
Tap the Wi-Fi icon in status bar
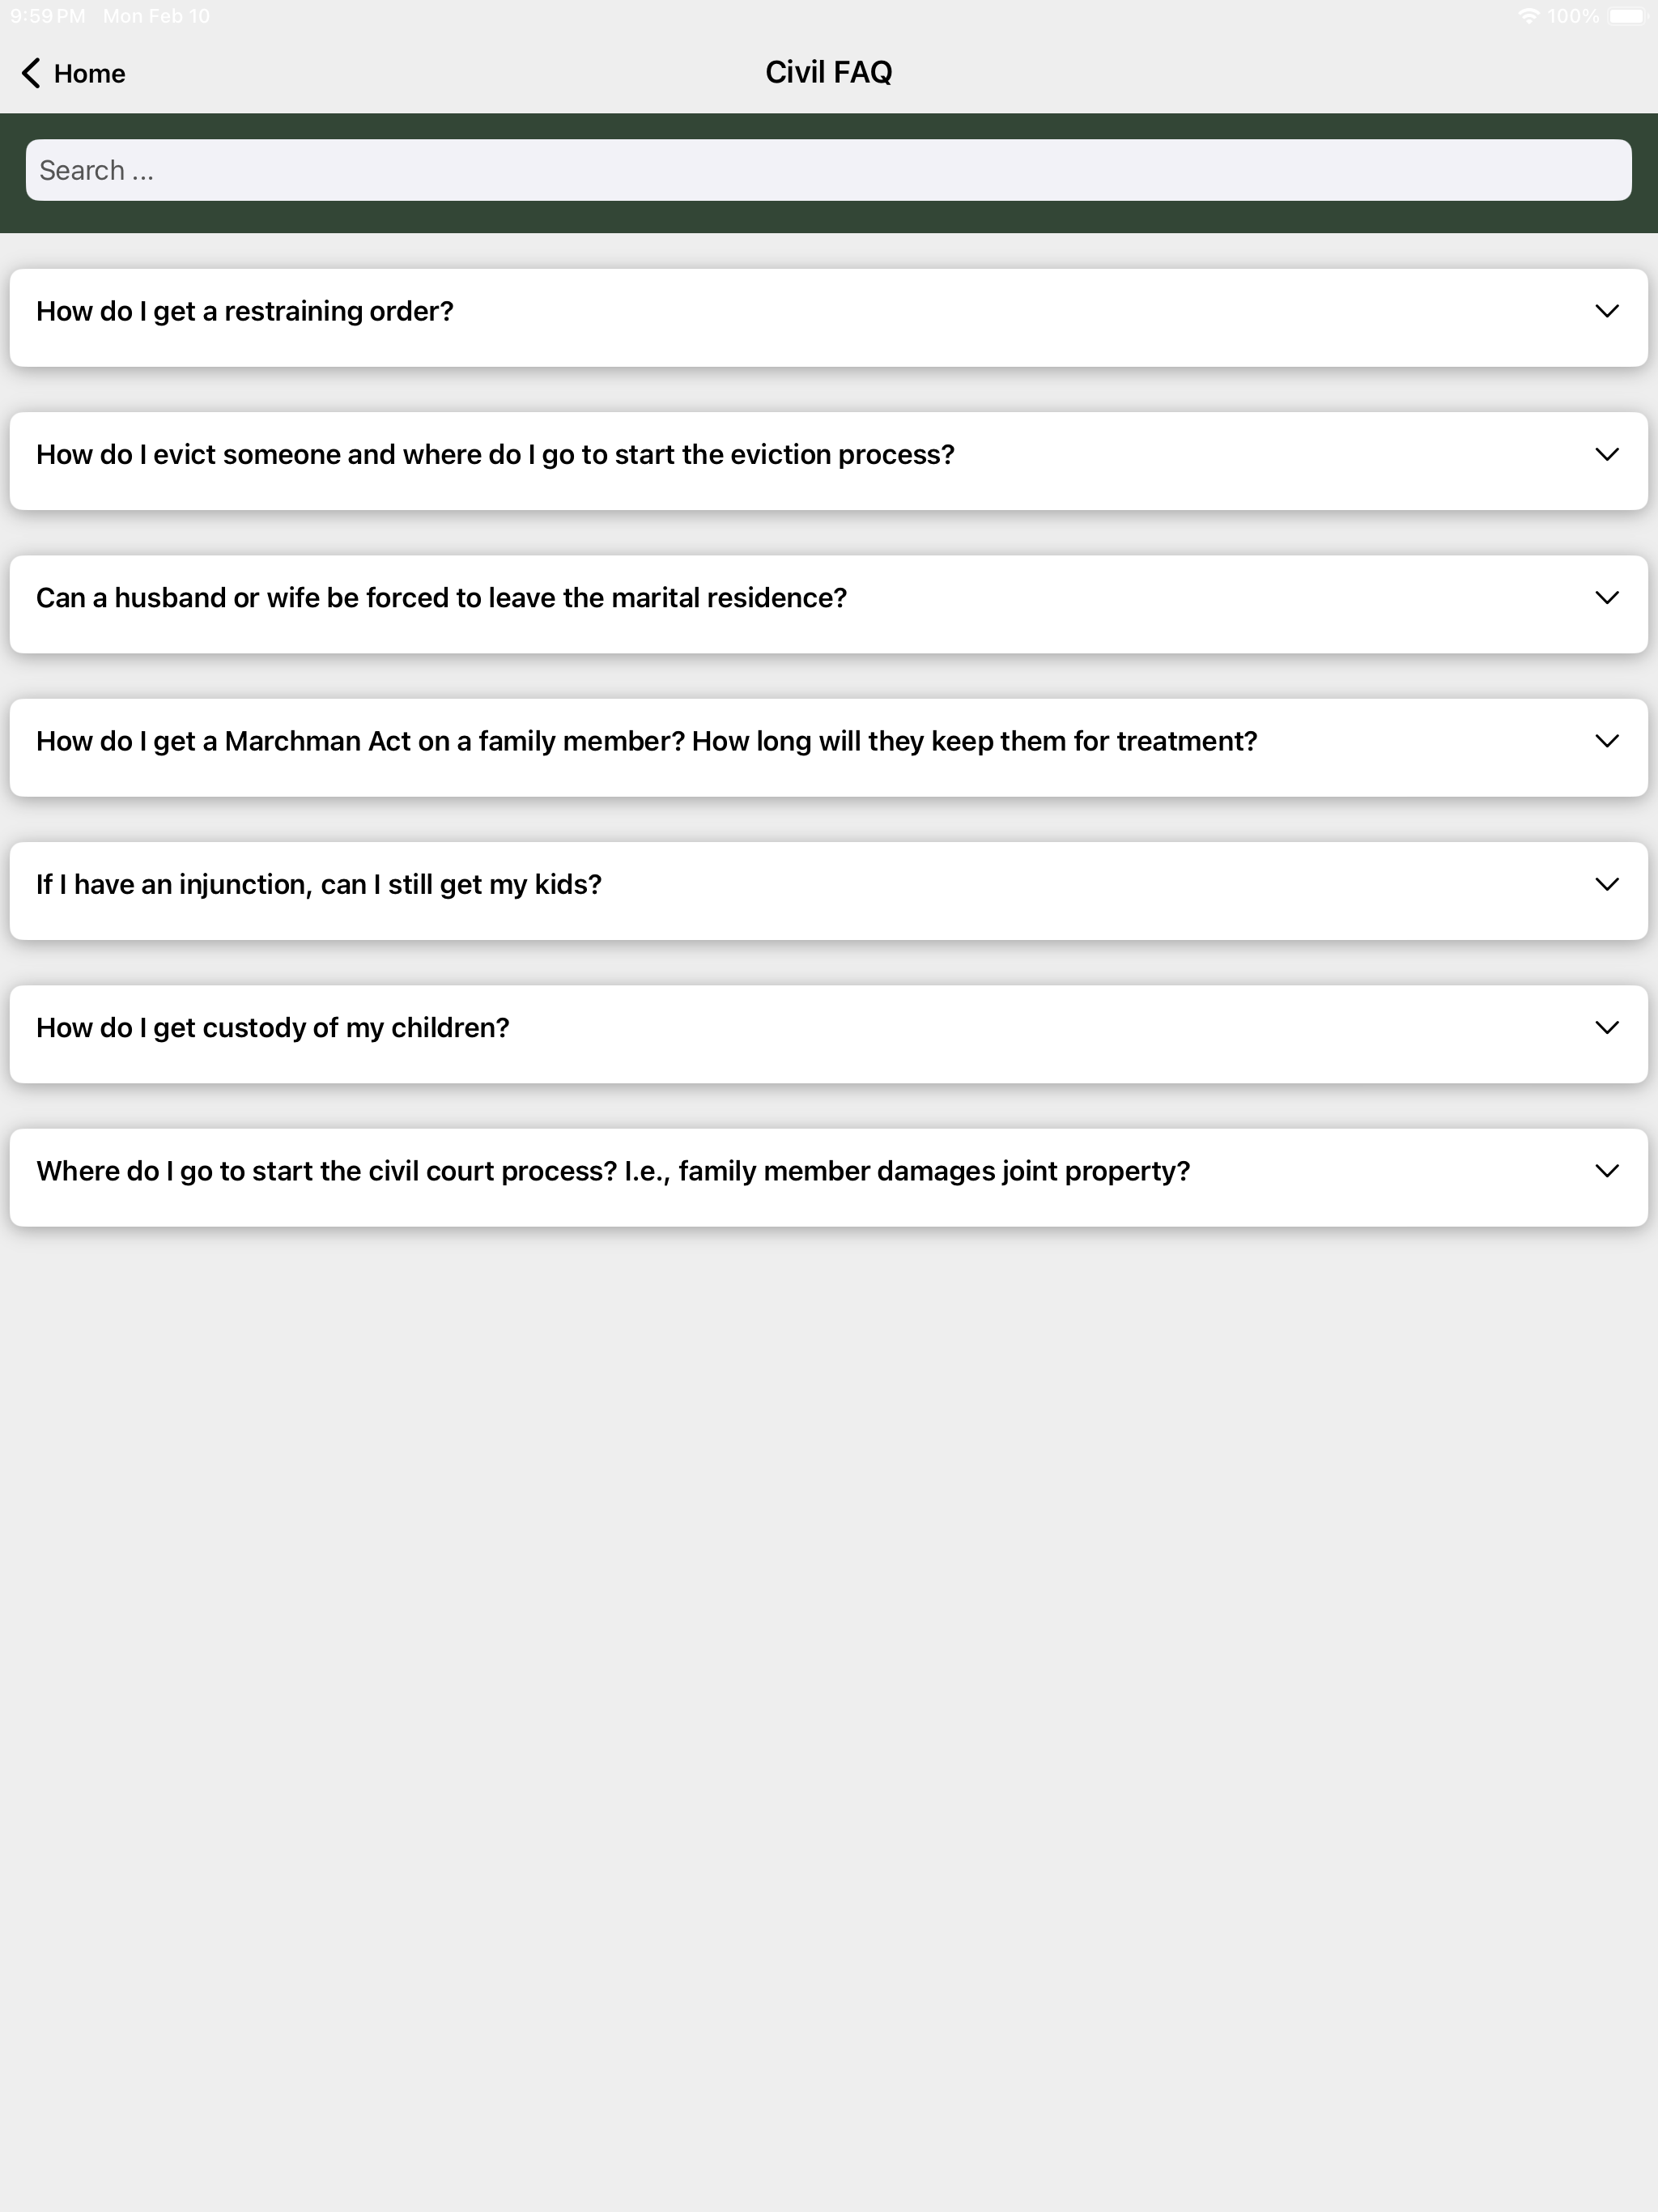pos(1528,16)
